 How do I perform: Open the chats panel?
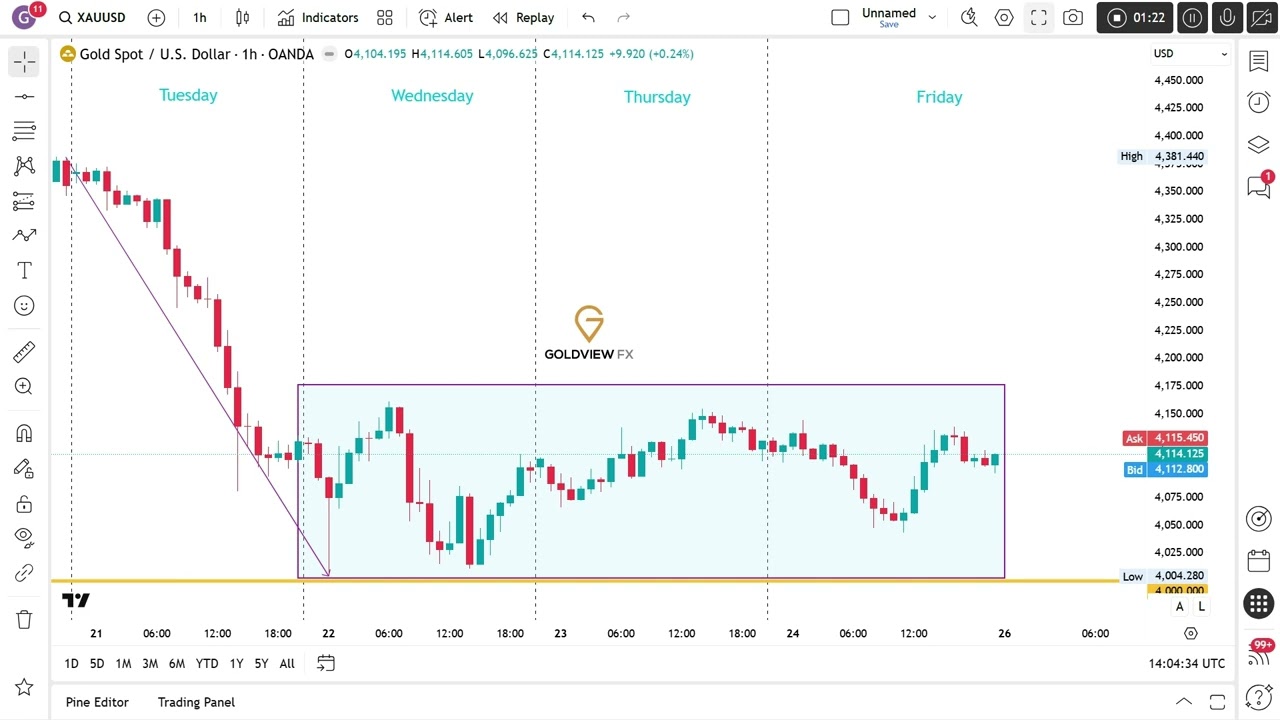1259,187
